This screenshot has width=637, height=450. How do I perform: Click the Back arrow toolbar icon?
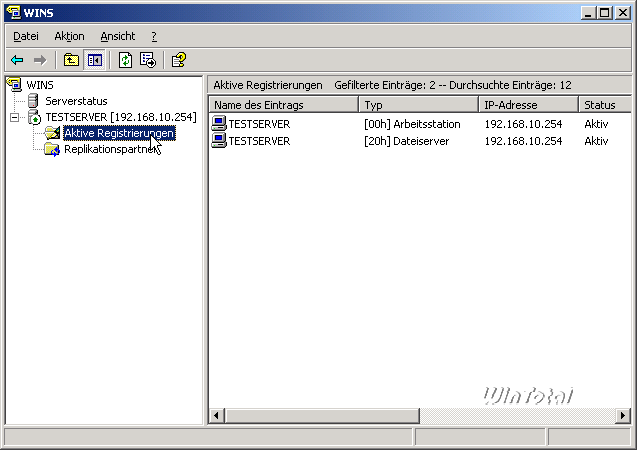point(17,60)
